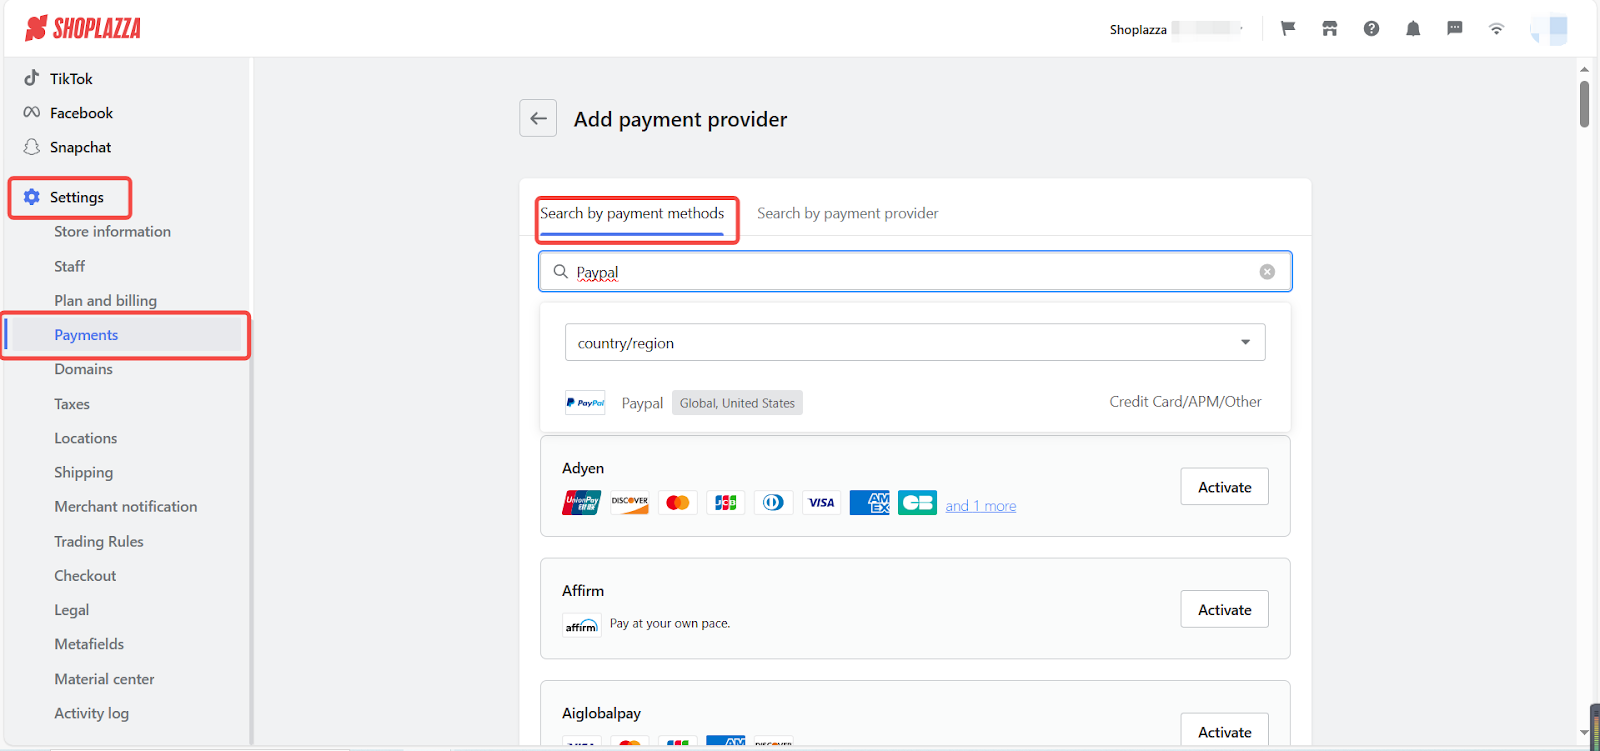Image resolution: width=1600 pixels, height=751 pixels.
Task: Click the scrollbar down arrow
Action: (1584, 733)
